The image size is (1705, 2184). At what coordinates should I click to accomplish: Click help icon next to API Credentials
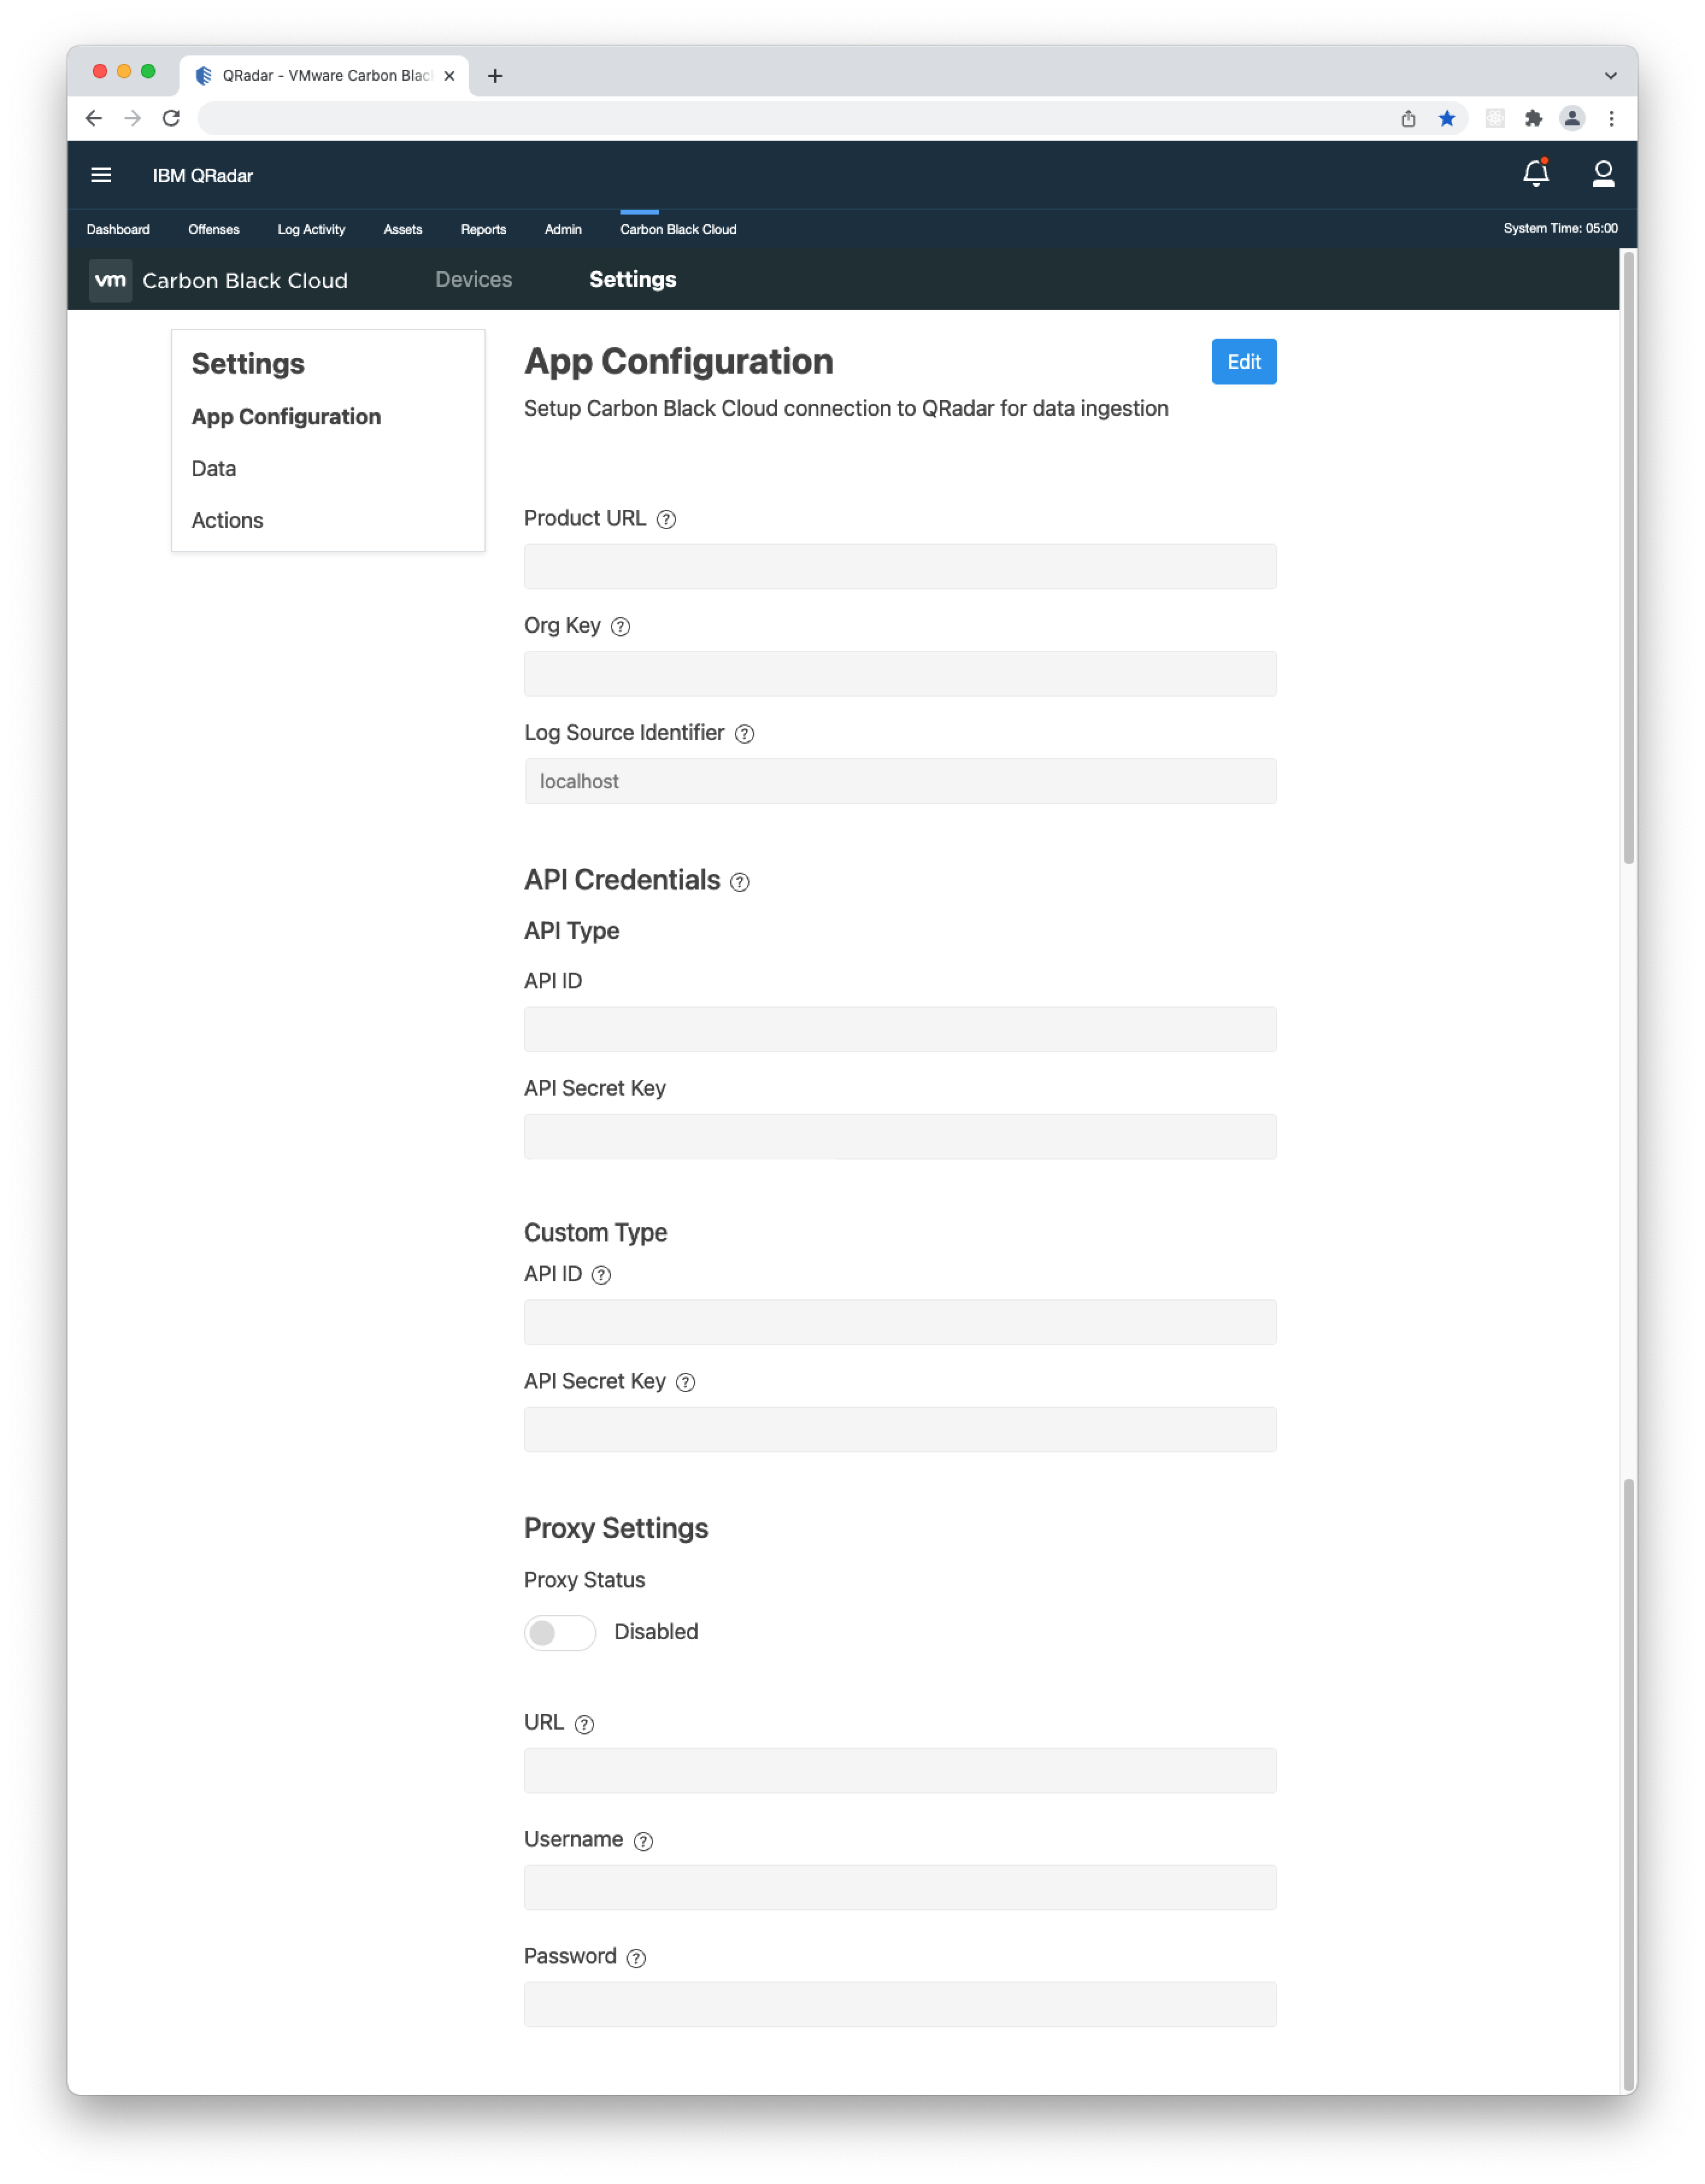coord(740,881)
